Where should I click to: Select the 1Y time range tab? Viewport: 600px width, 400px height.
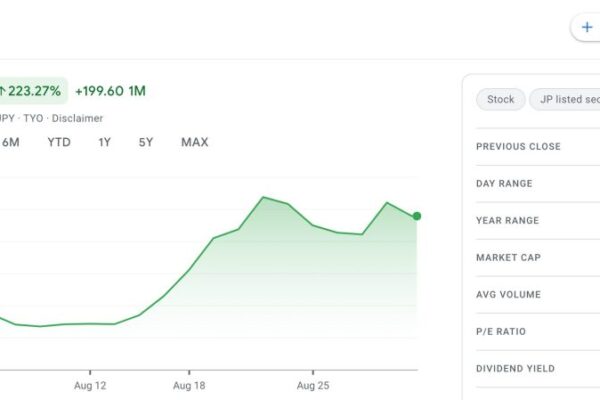(105, 142)
